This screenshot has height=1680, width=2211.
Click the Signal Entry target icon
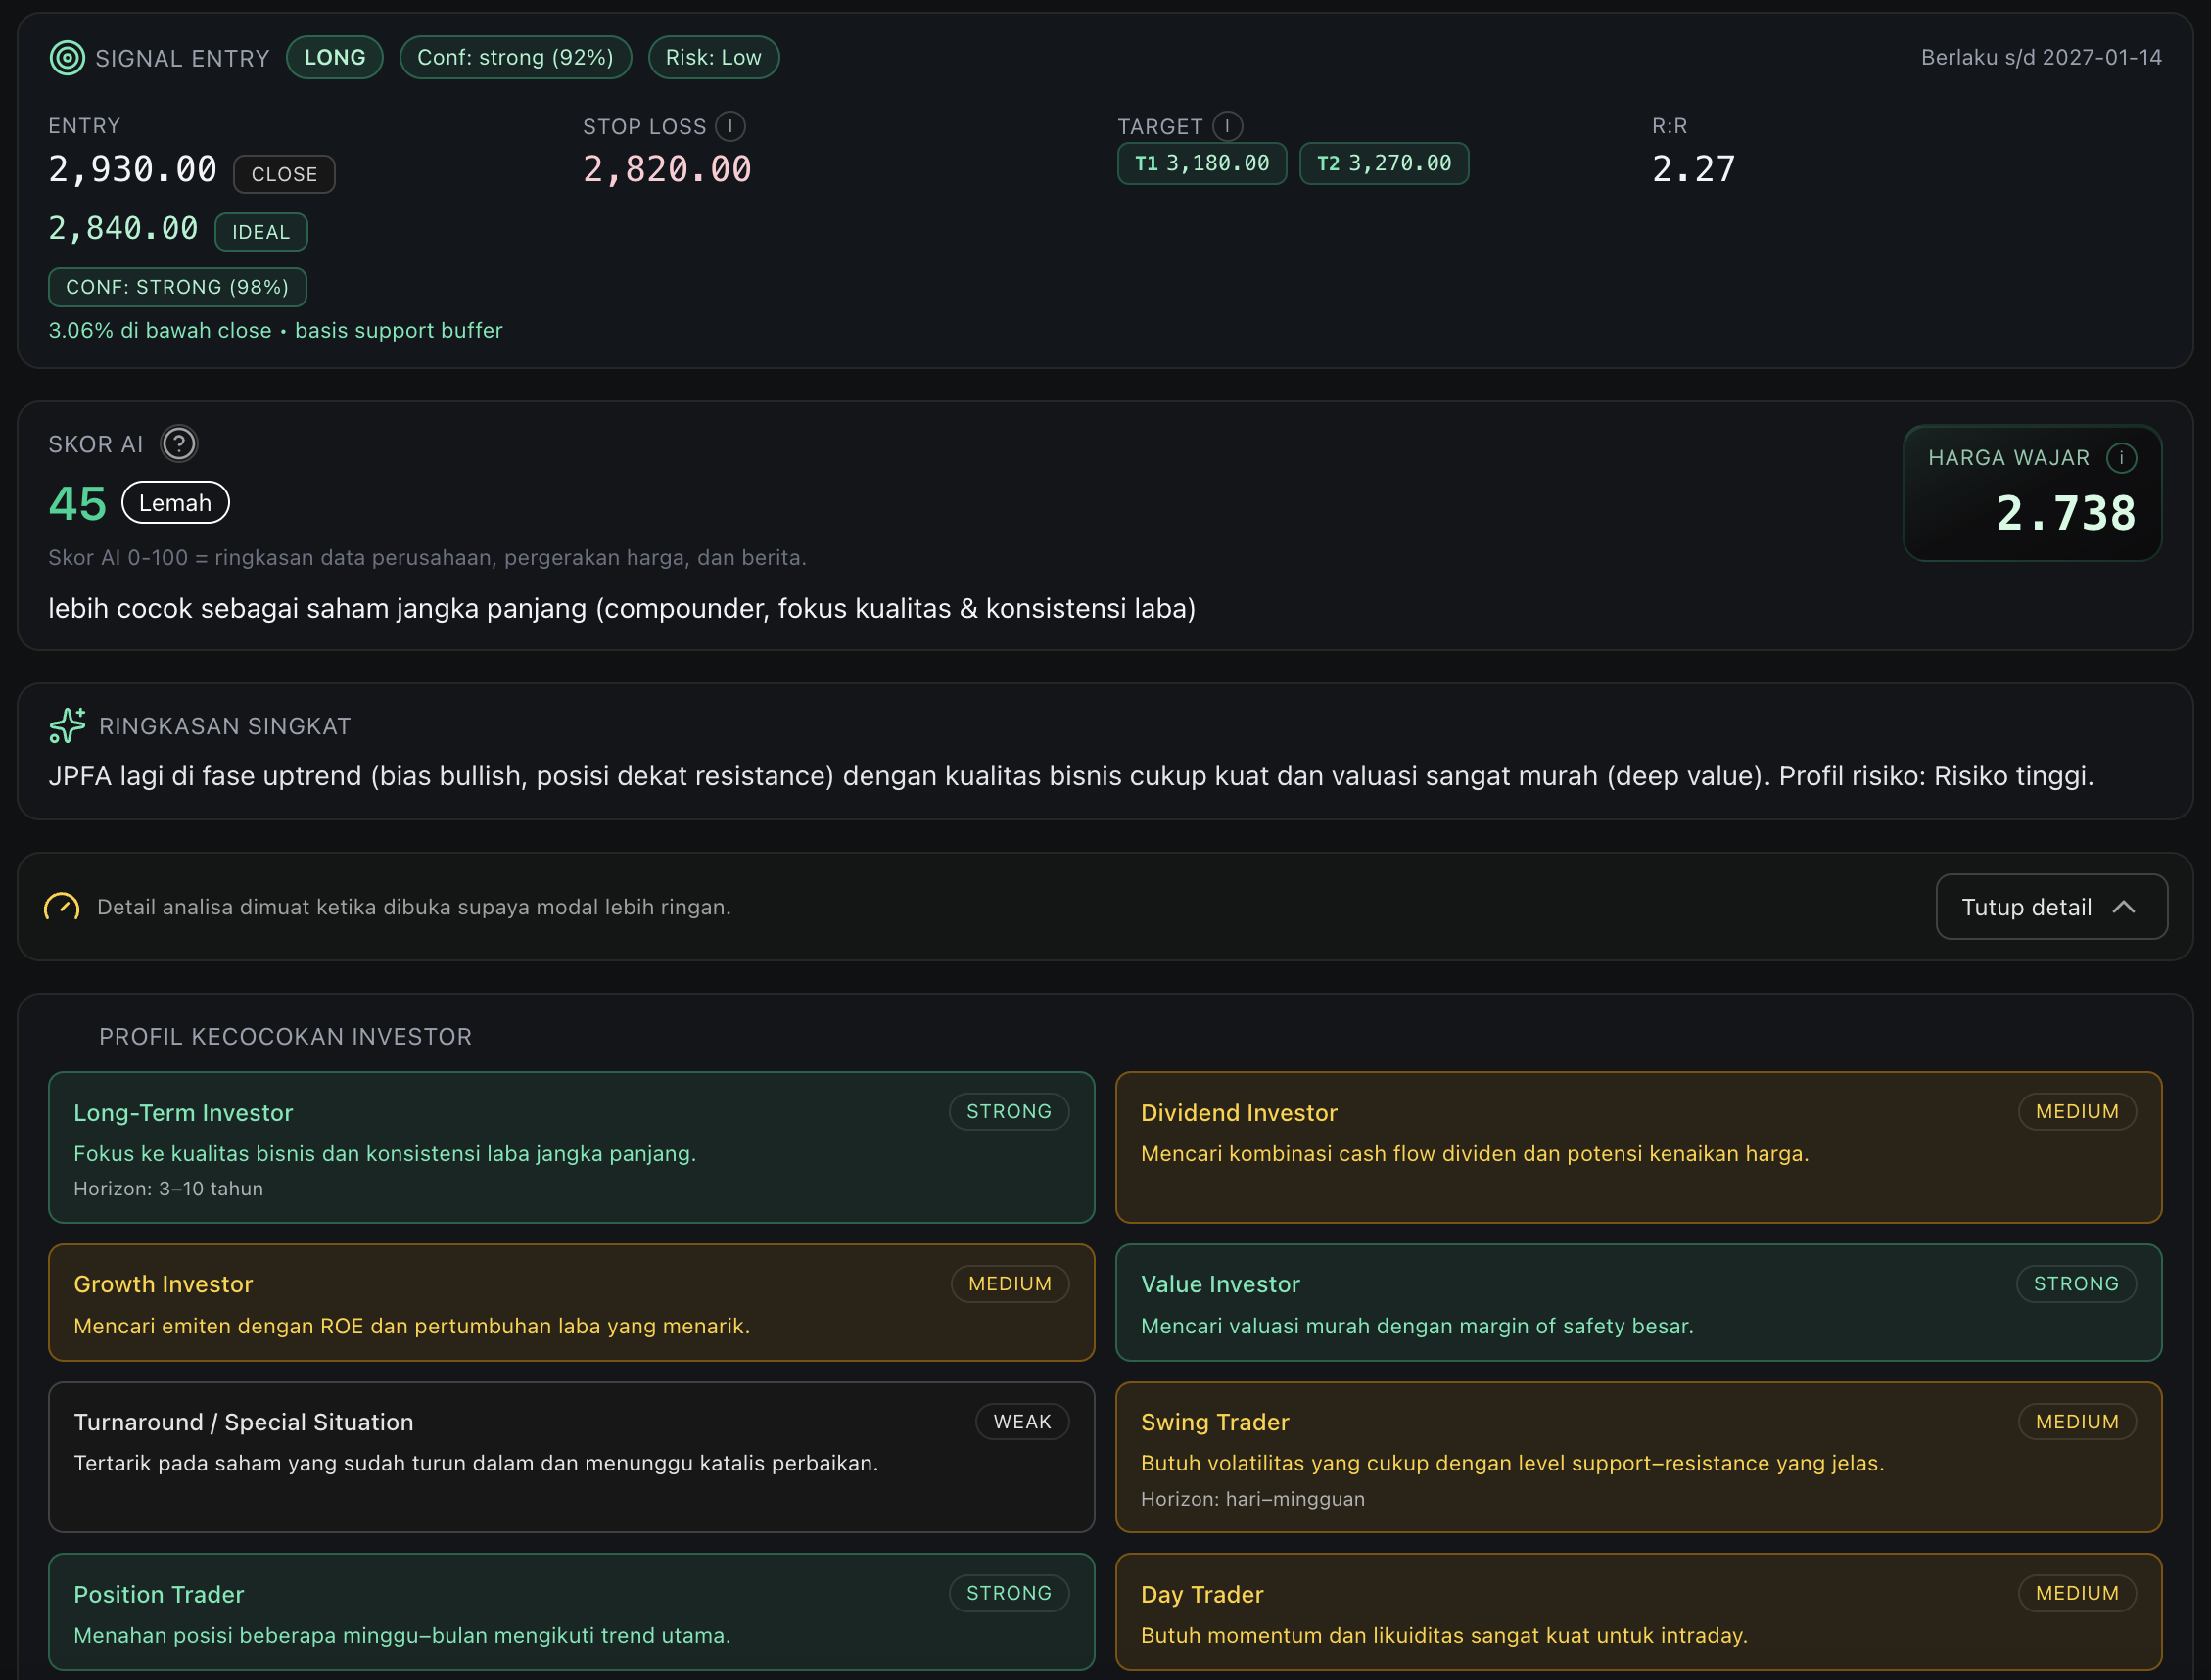coord(67,58)
